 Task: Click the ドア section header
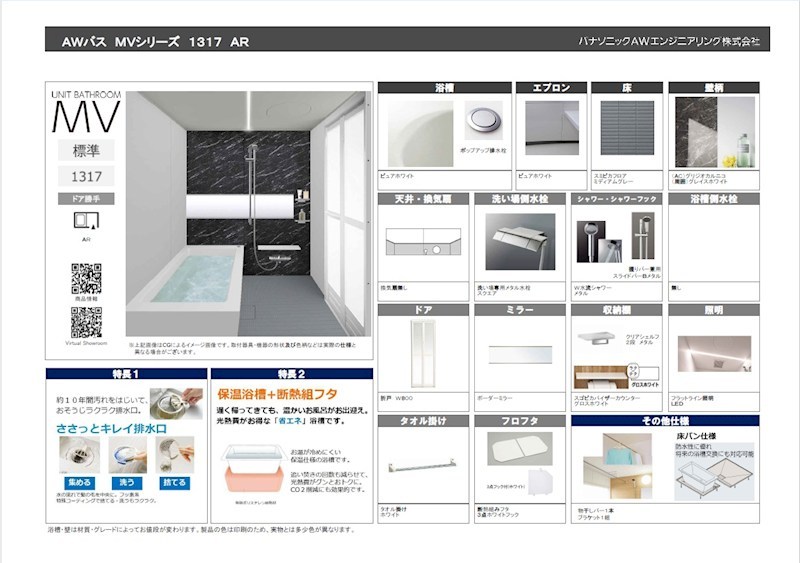tap(423, 310)
